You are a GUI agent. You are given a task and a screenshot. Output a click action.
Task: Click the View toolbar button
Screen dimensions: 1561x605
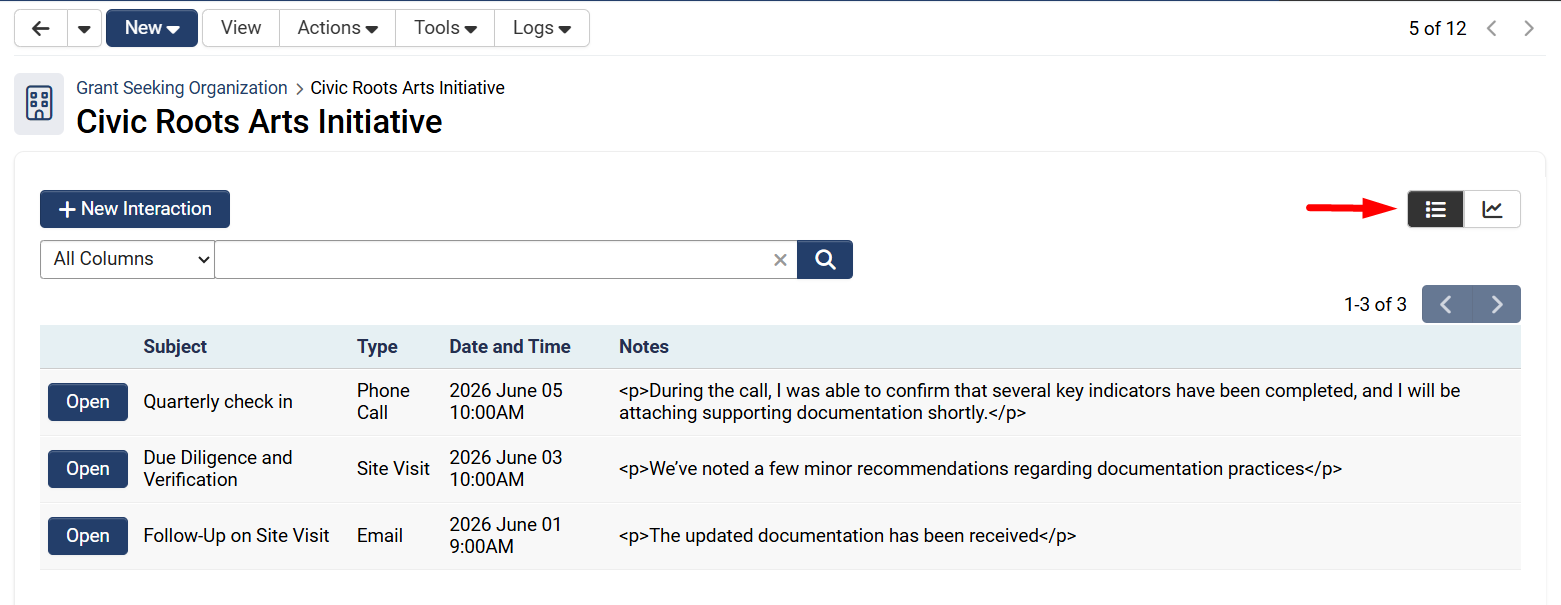click(241, 28)
